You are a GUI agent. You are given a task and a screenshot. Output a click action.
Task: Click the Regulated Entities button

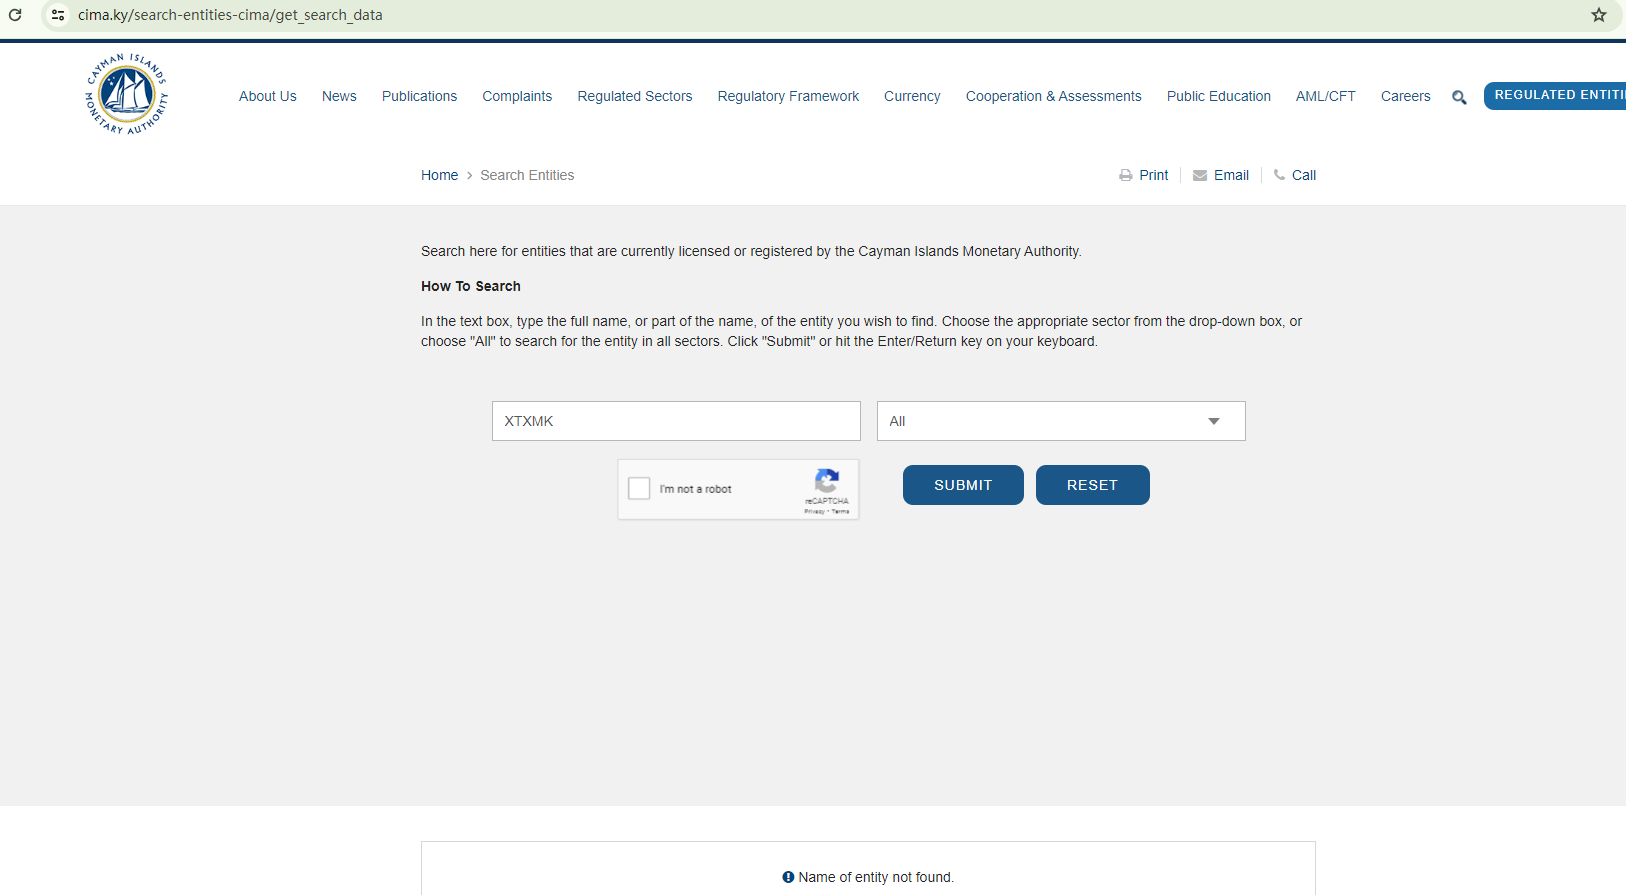1555,95
